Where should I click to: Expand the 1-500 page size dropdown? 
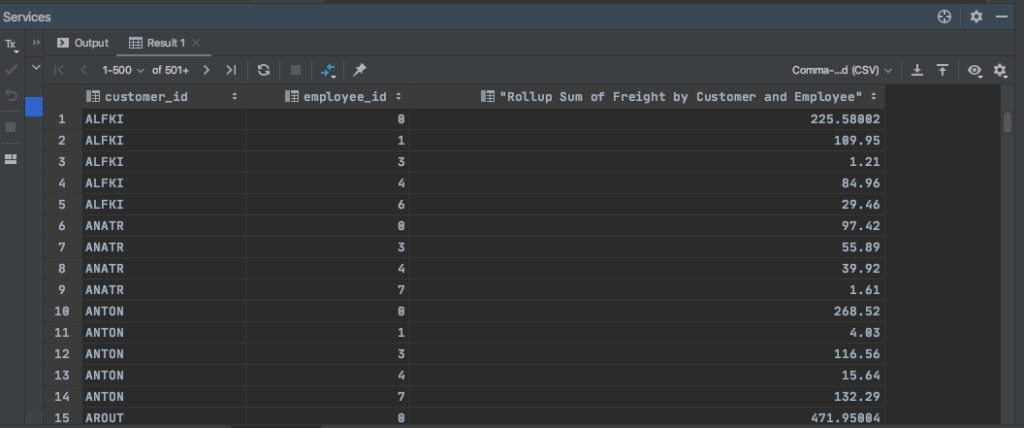(123, 70)
